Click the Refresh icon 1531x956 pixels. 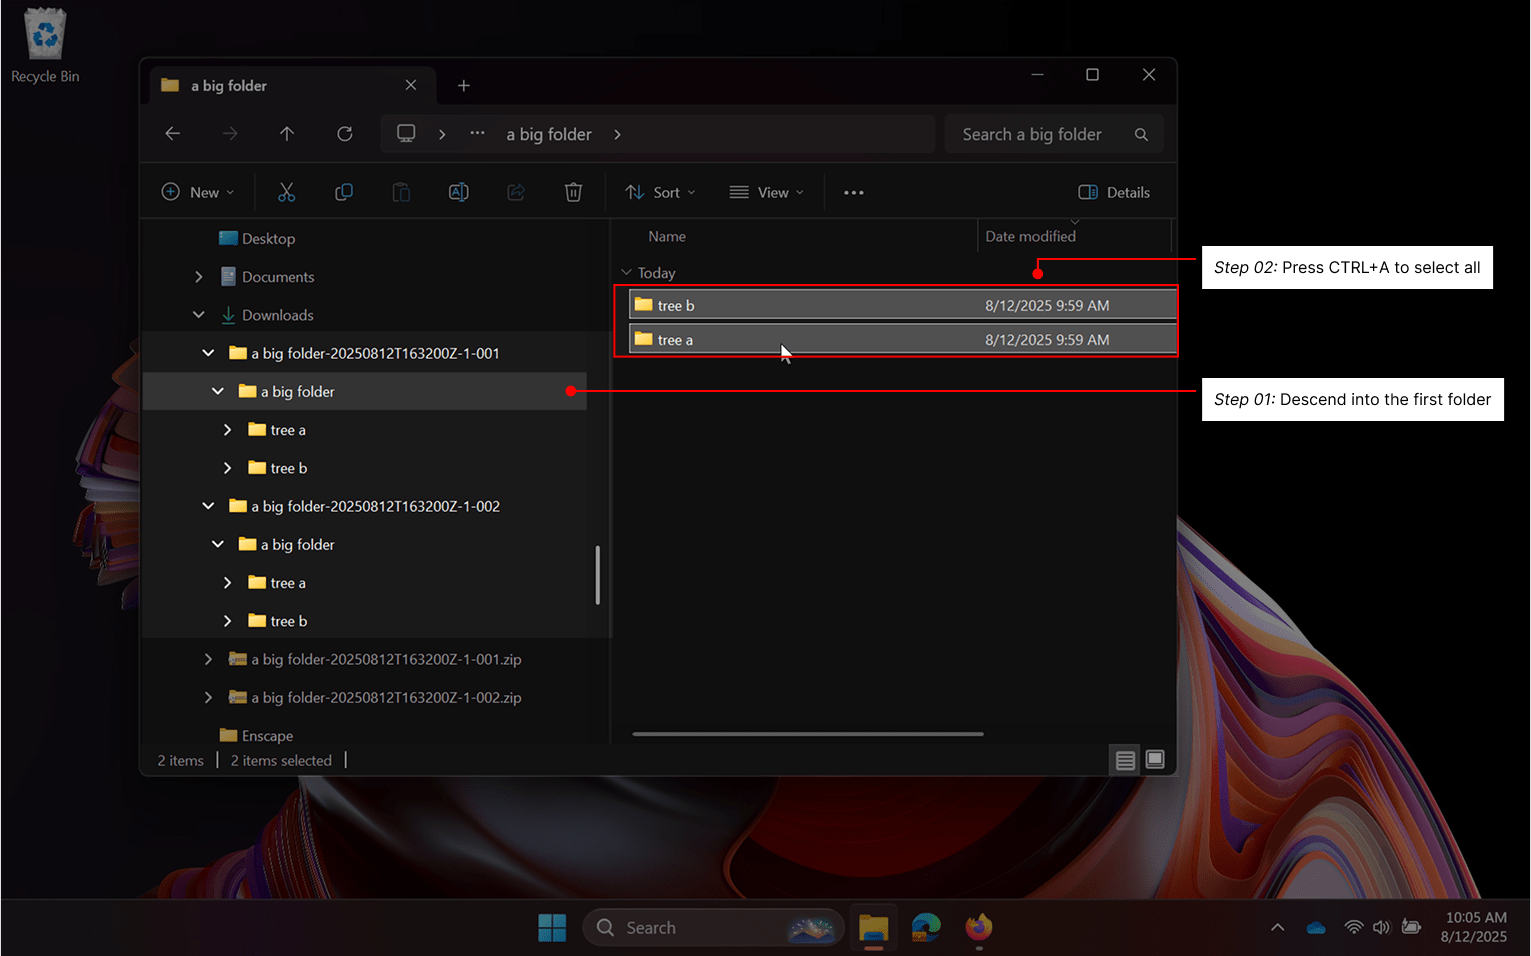(345, 134)
